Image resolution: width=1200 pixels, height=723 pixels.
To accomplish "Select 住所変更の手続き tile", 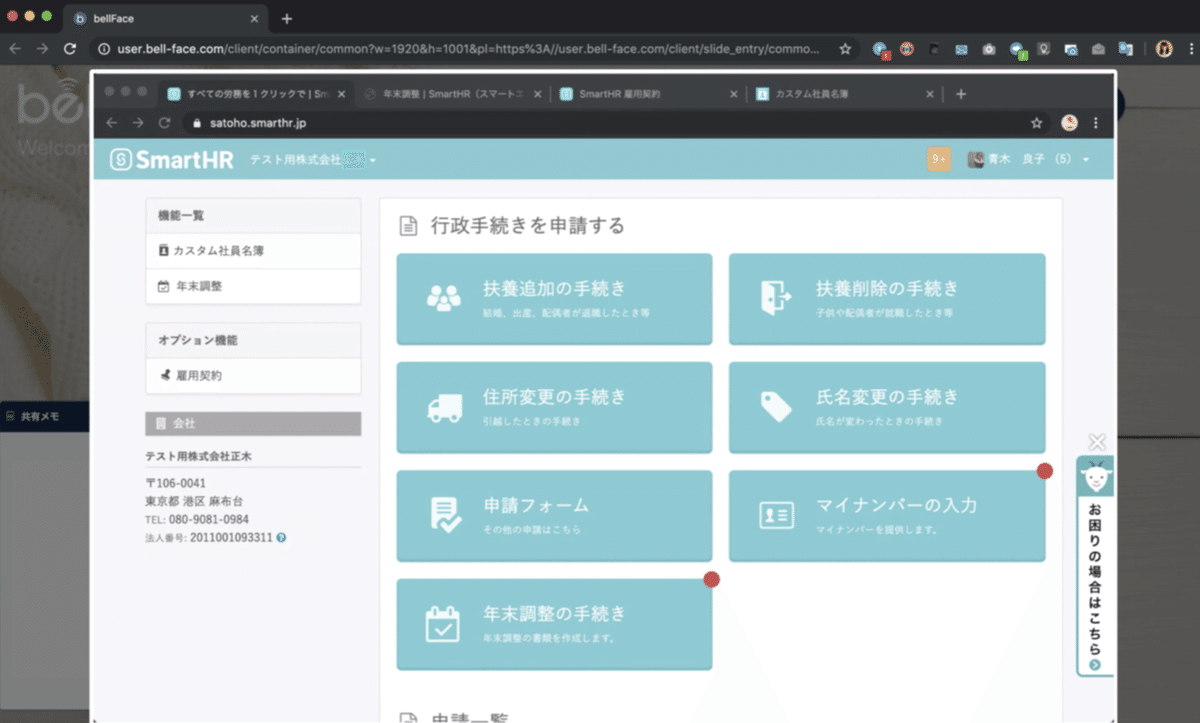I will pos(554,407).
